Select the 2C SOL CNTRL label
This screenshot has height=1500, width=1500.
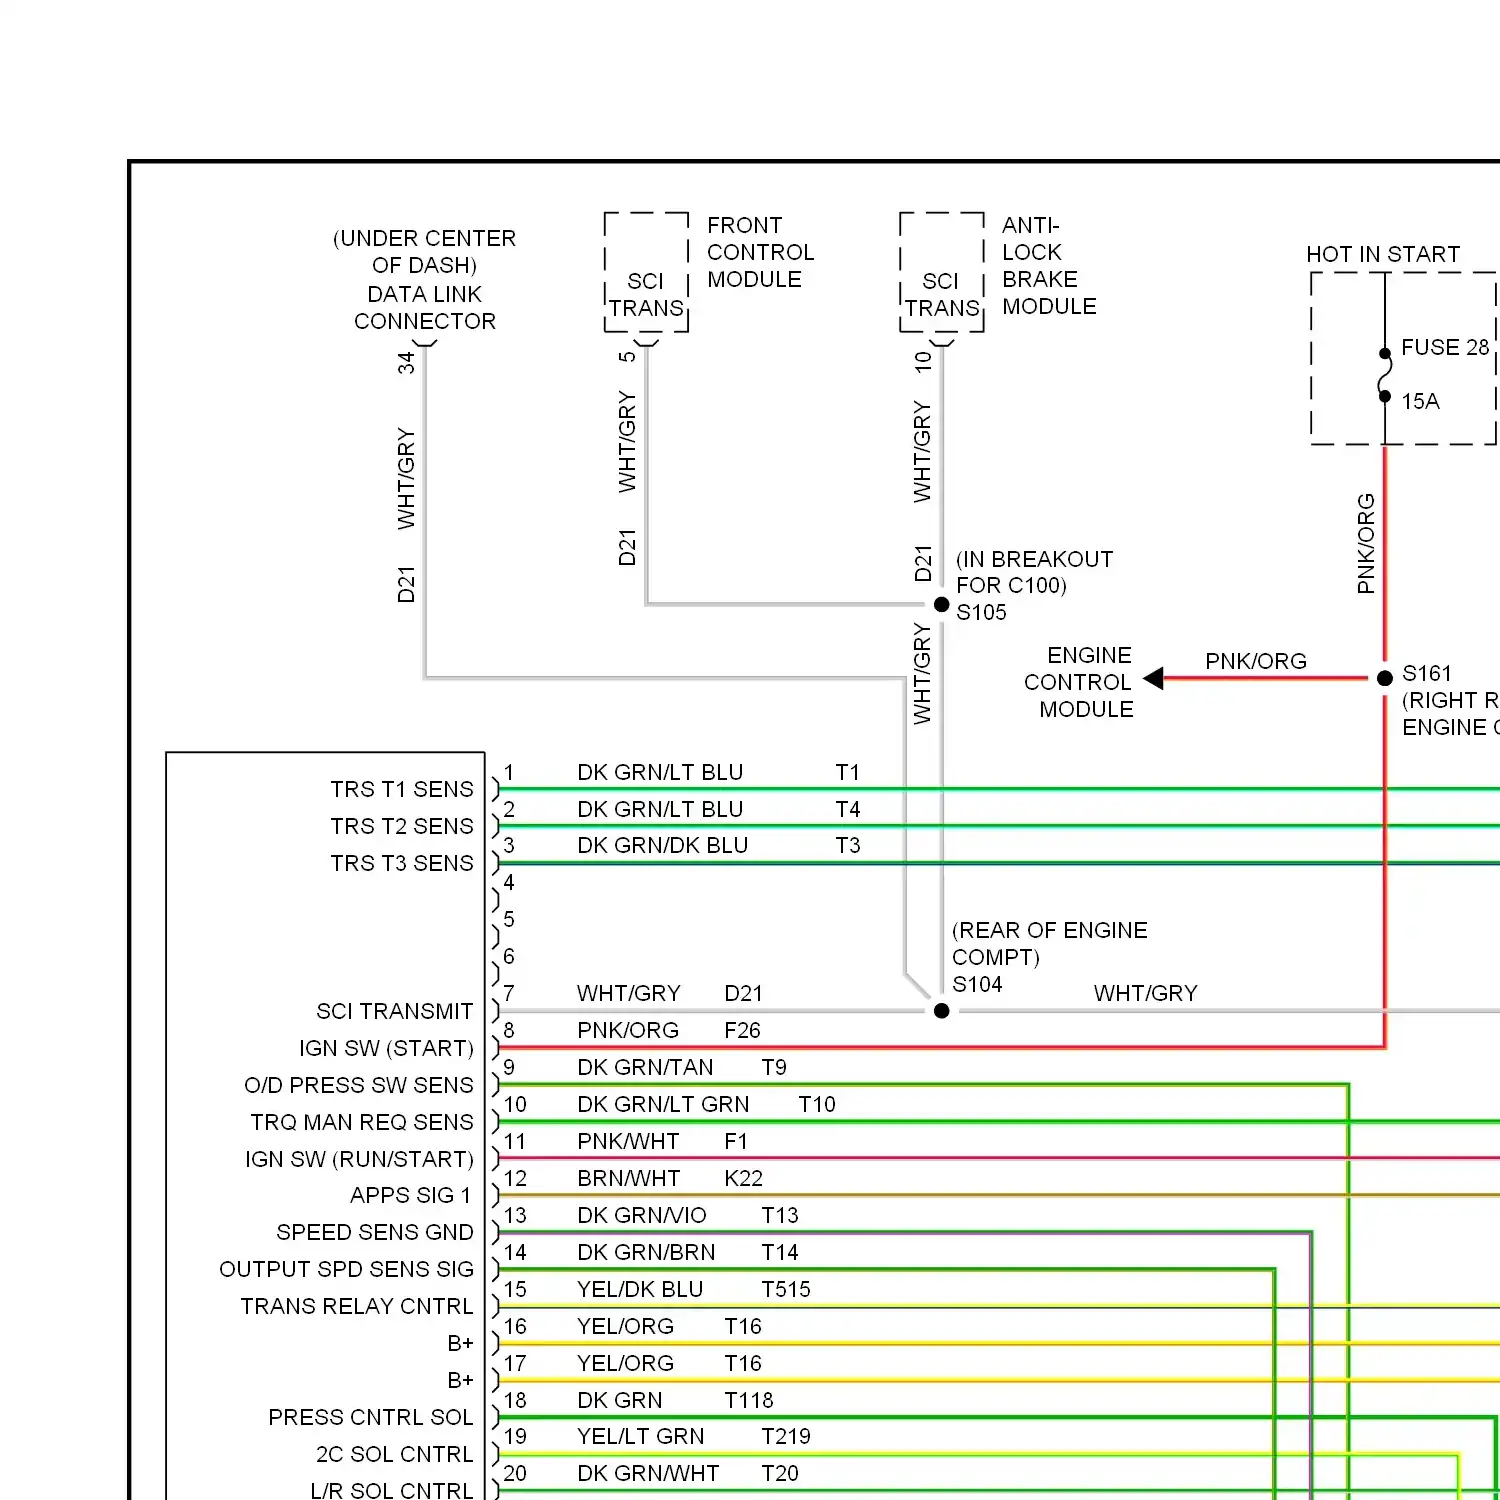[395, 1454]
